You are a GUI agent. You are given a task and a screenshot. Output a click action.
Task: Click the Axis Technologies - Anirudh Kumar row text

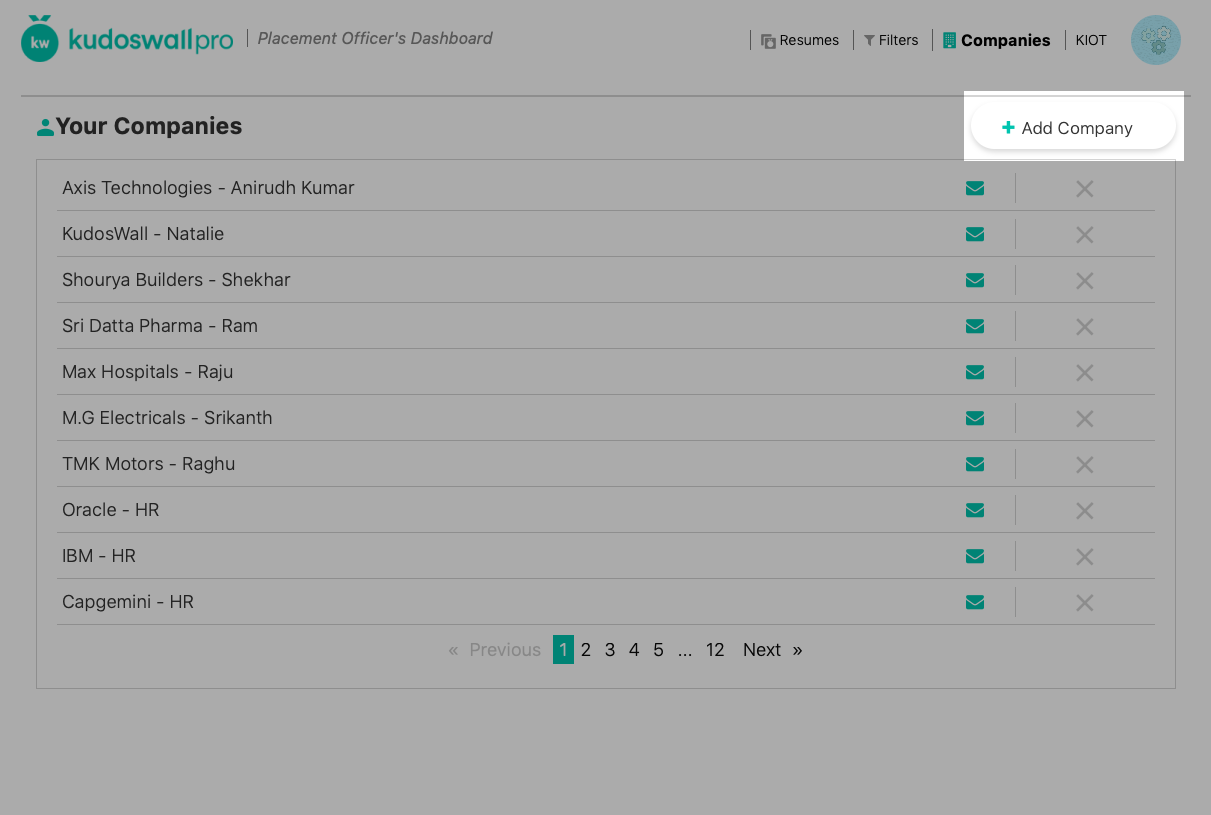208,188
